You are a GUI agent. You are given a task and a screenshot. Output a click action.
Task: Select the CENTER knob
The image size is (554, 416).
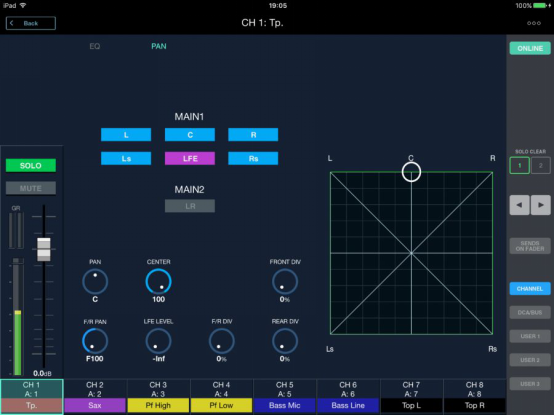pyautogui.click(x=158, y=282)
